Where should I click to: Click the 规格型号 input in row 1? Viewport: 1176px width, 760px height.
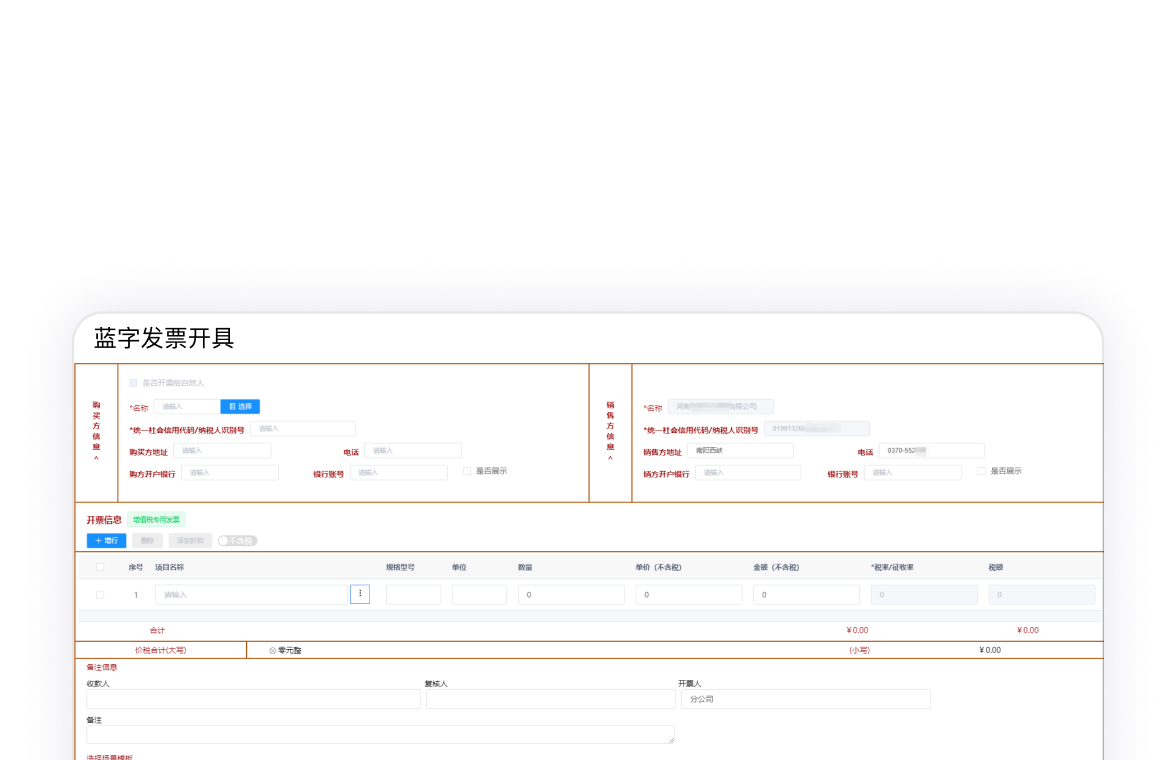413,595
